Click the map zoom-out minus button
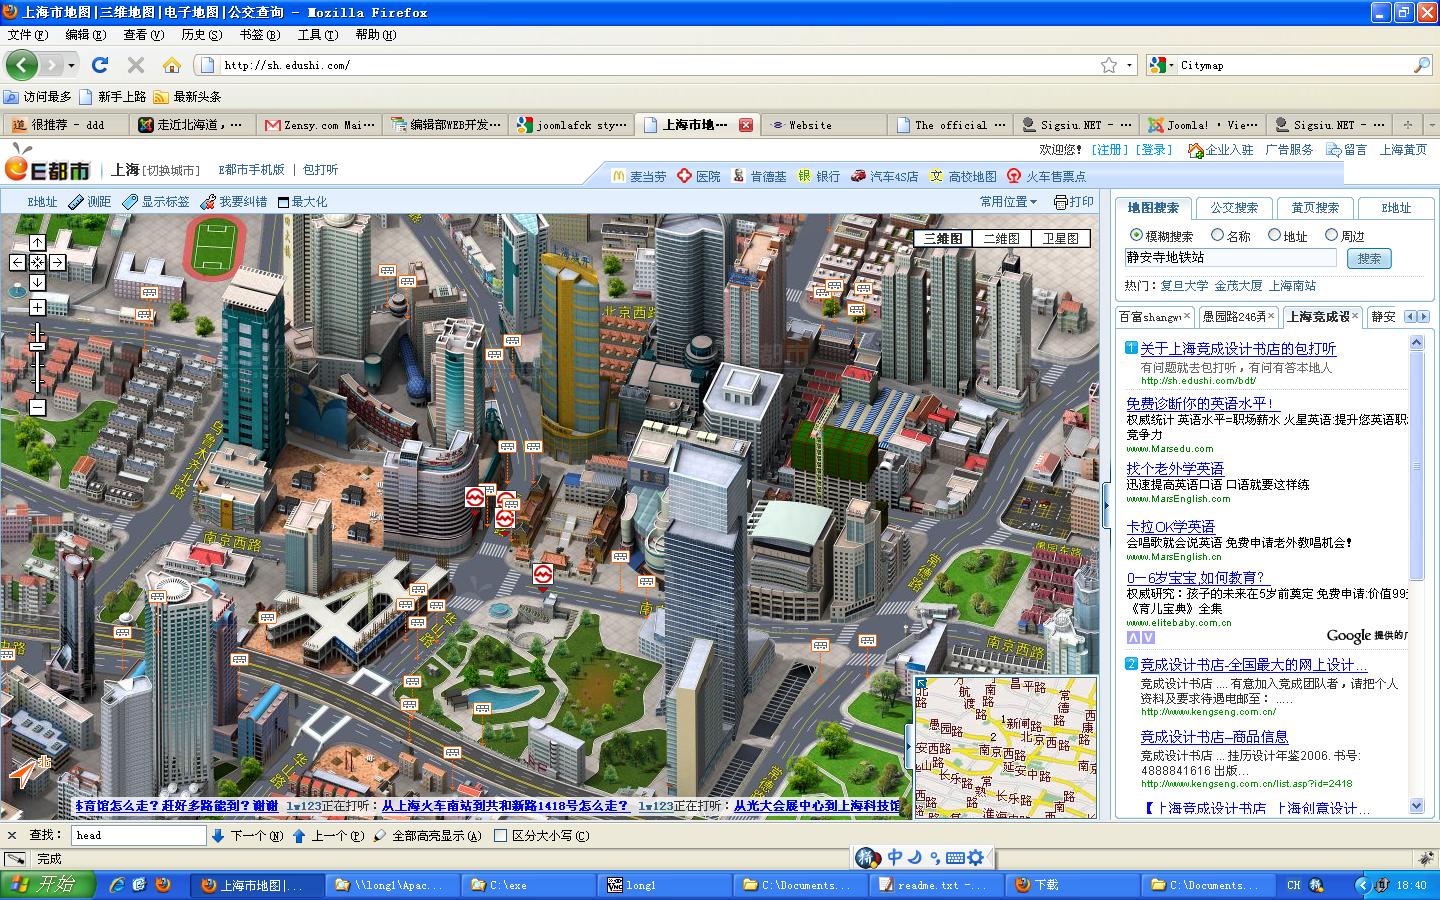This screenshot has height=900, width=1440. [x=37, y=407]
